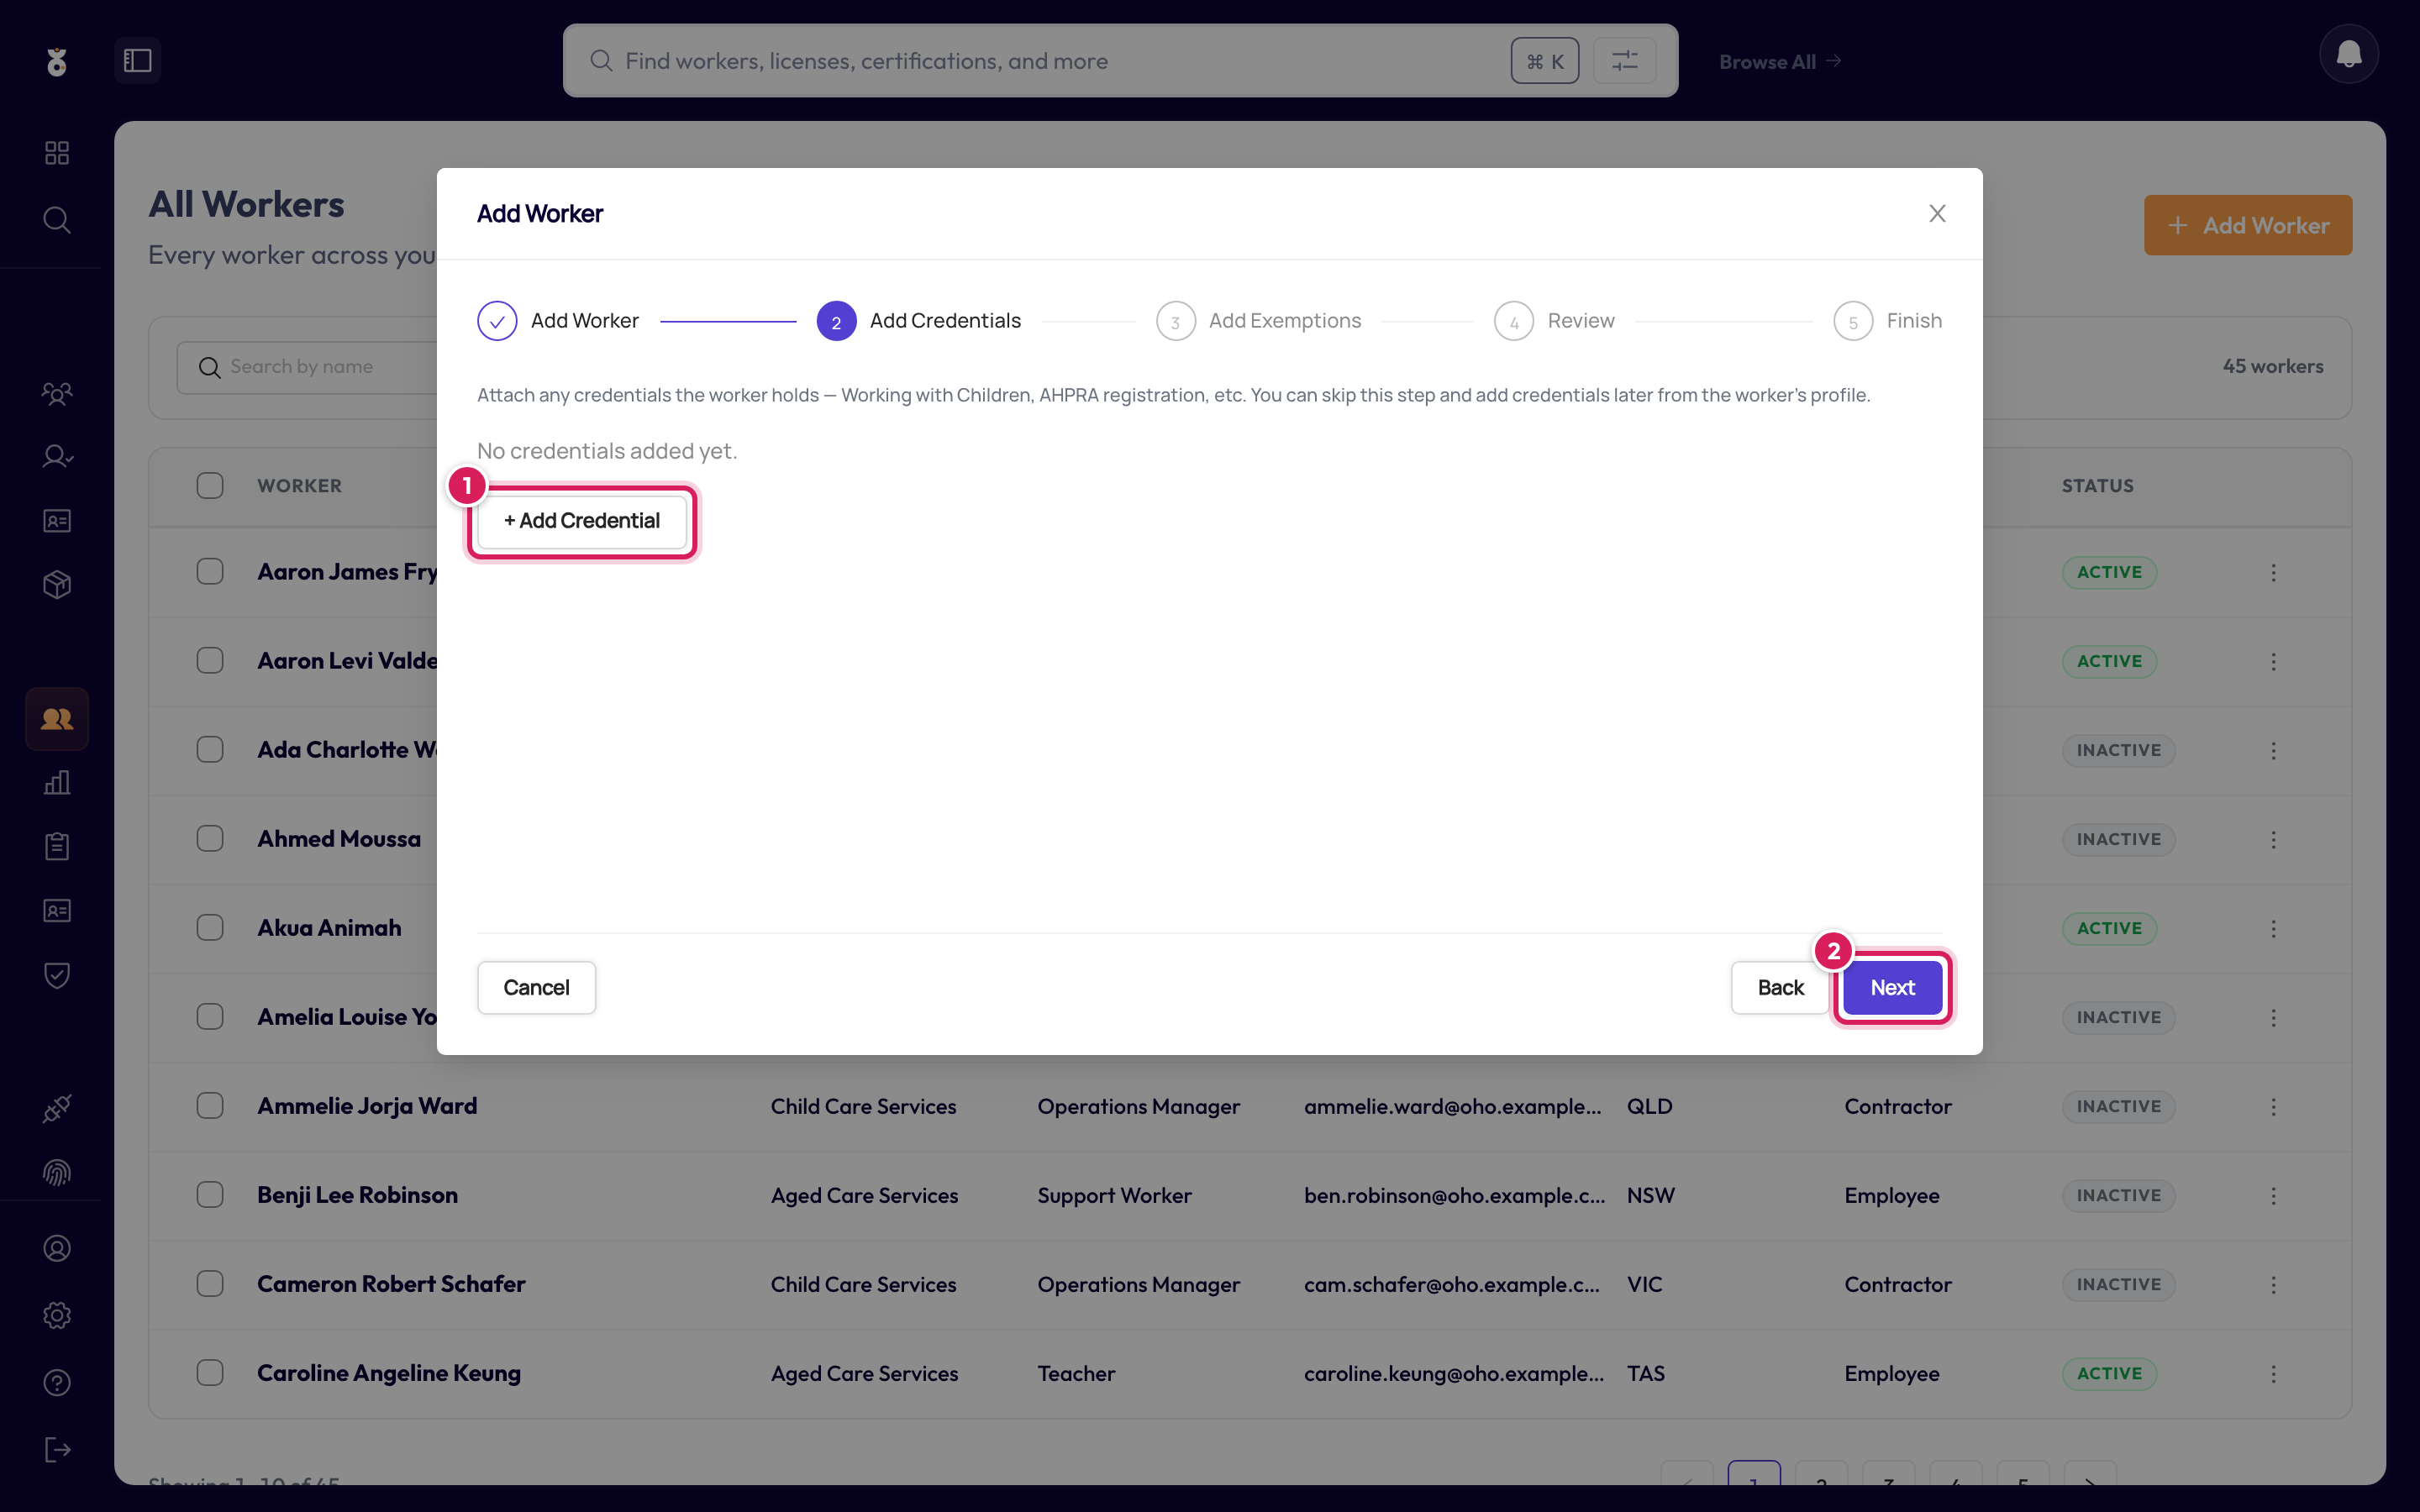
Task: Open the clipboard icon in sidebar
Action: coord(57,846)
